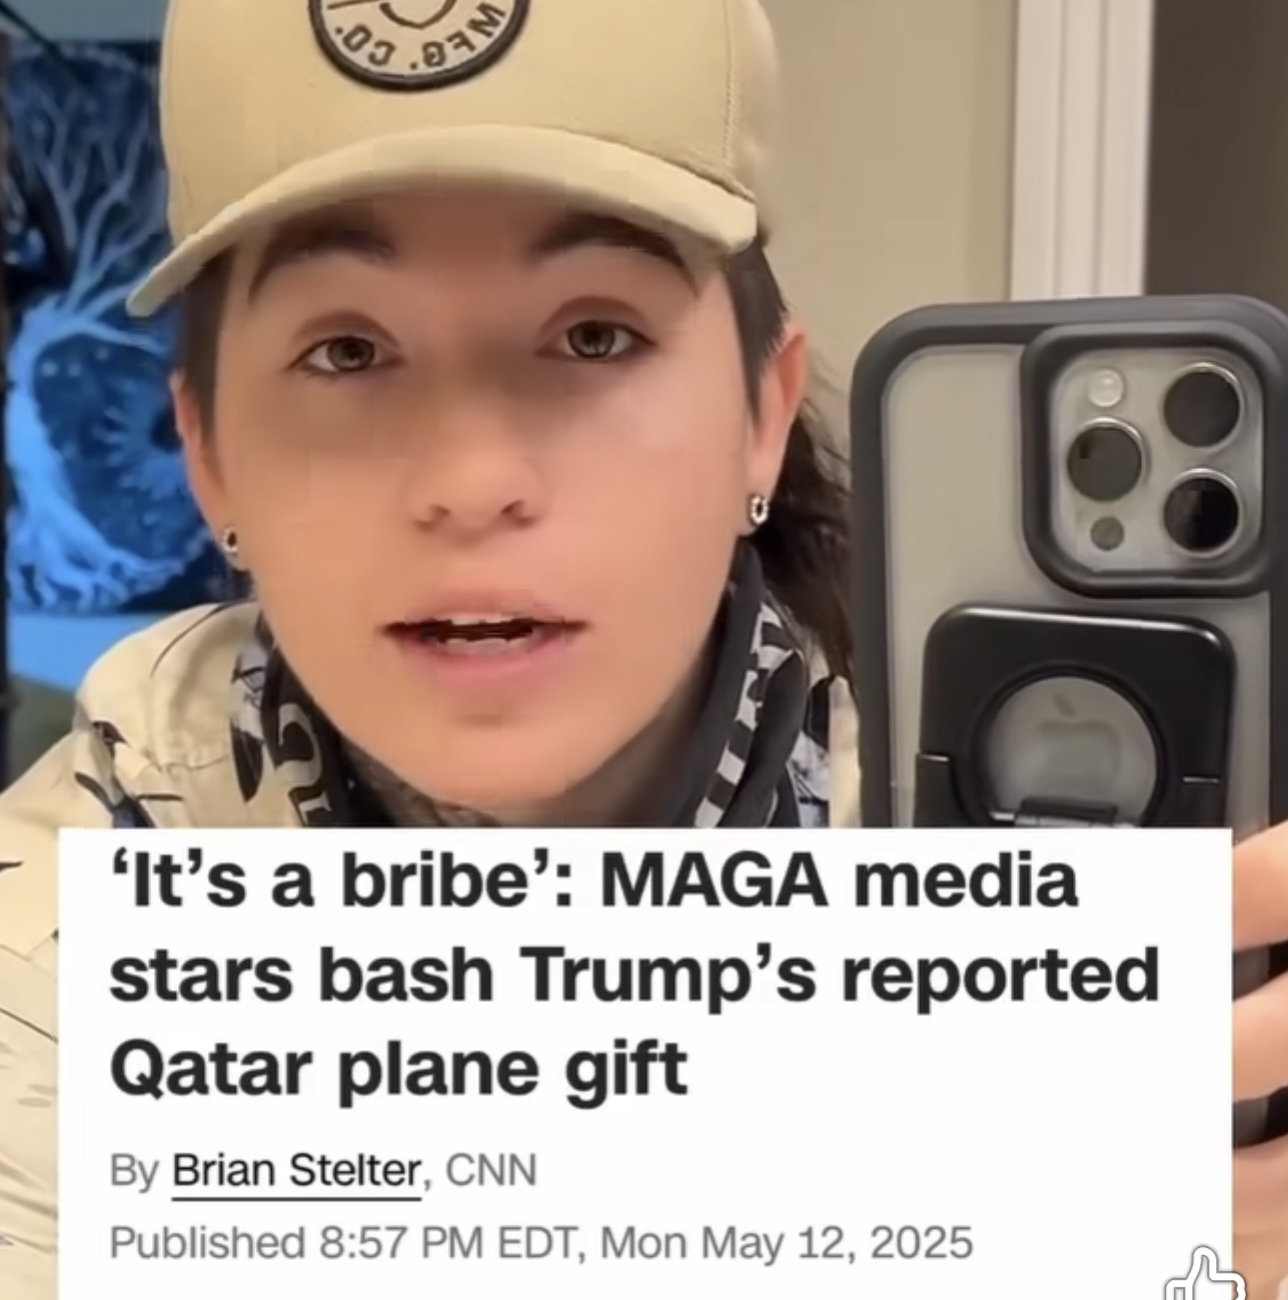Click the CNN label after the byline
The height and width of the screenshot is (1300, 1288).
490,1169
